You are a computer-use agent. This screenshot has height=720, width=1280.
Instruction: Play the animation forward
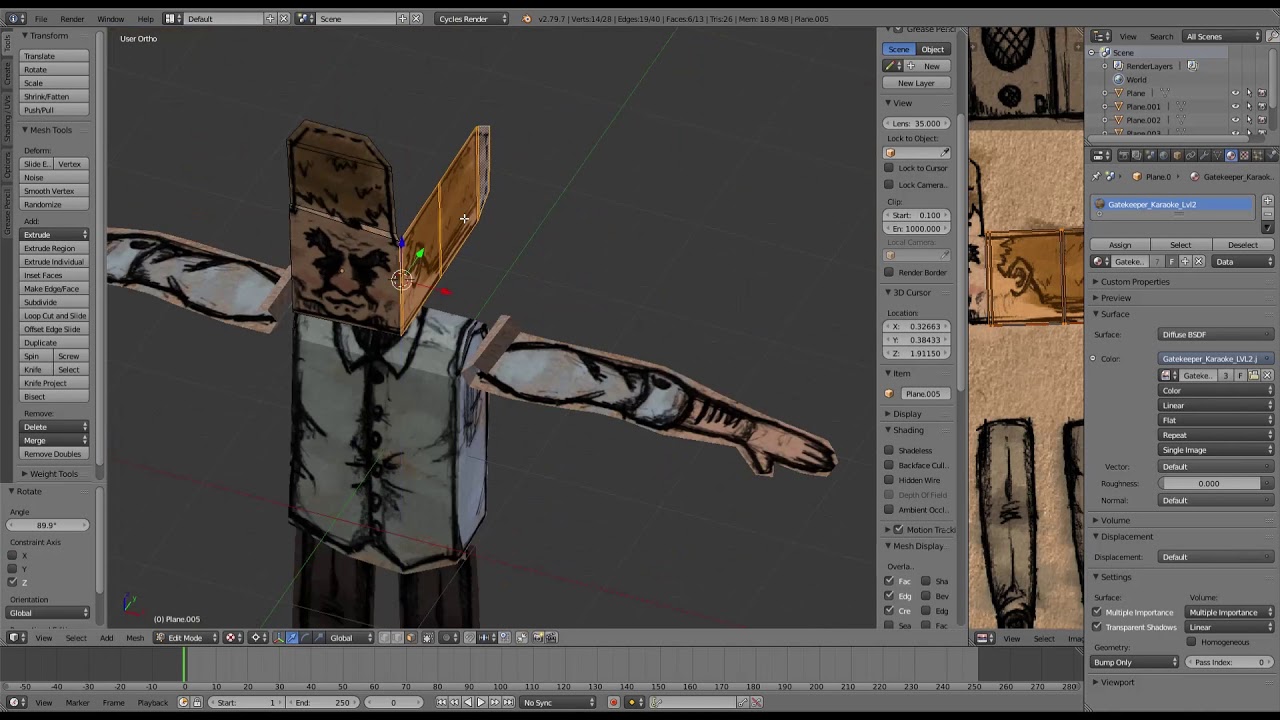[481, 702]
